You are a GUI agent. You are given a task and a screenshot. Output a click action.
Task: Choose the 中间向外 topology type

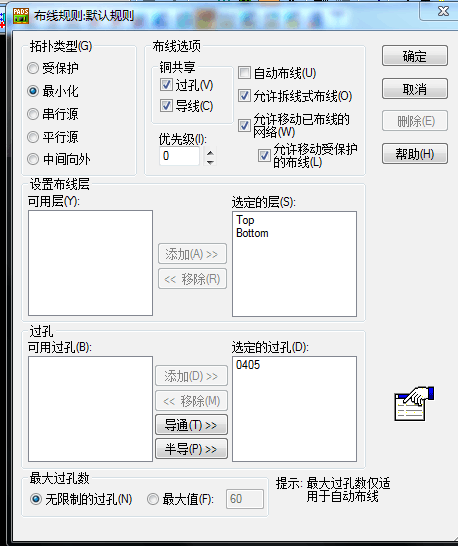(x=33, y=159)
